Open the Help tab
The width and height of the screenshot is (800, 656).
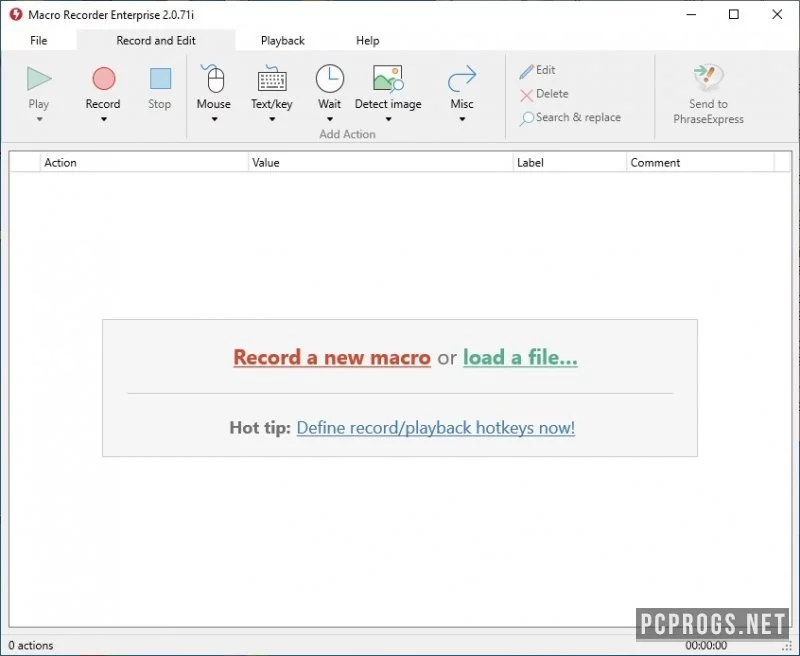pyautogui.click(x=367, y=40)
